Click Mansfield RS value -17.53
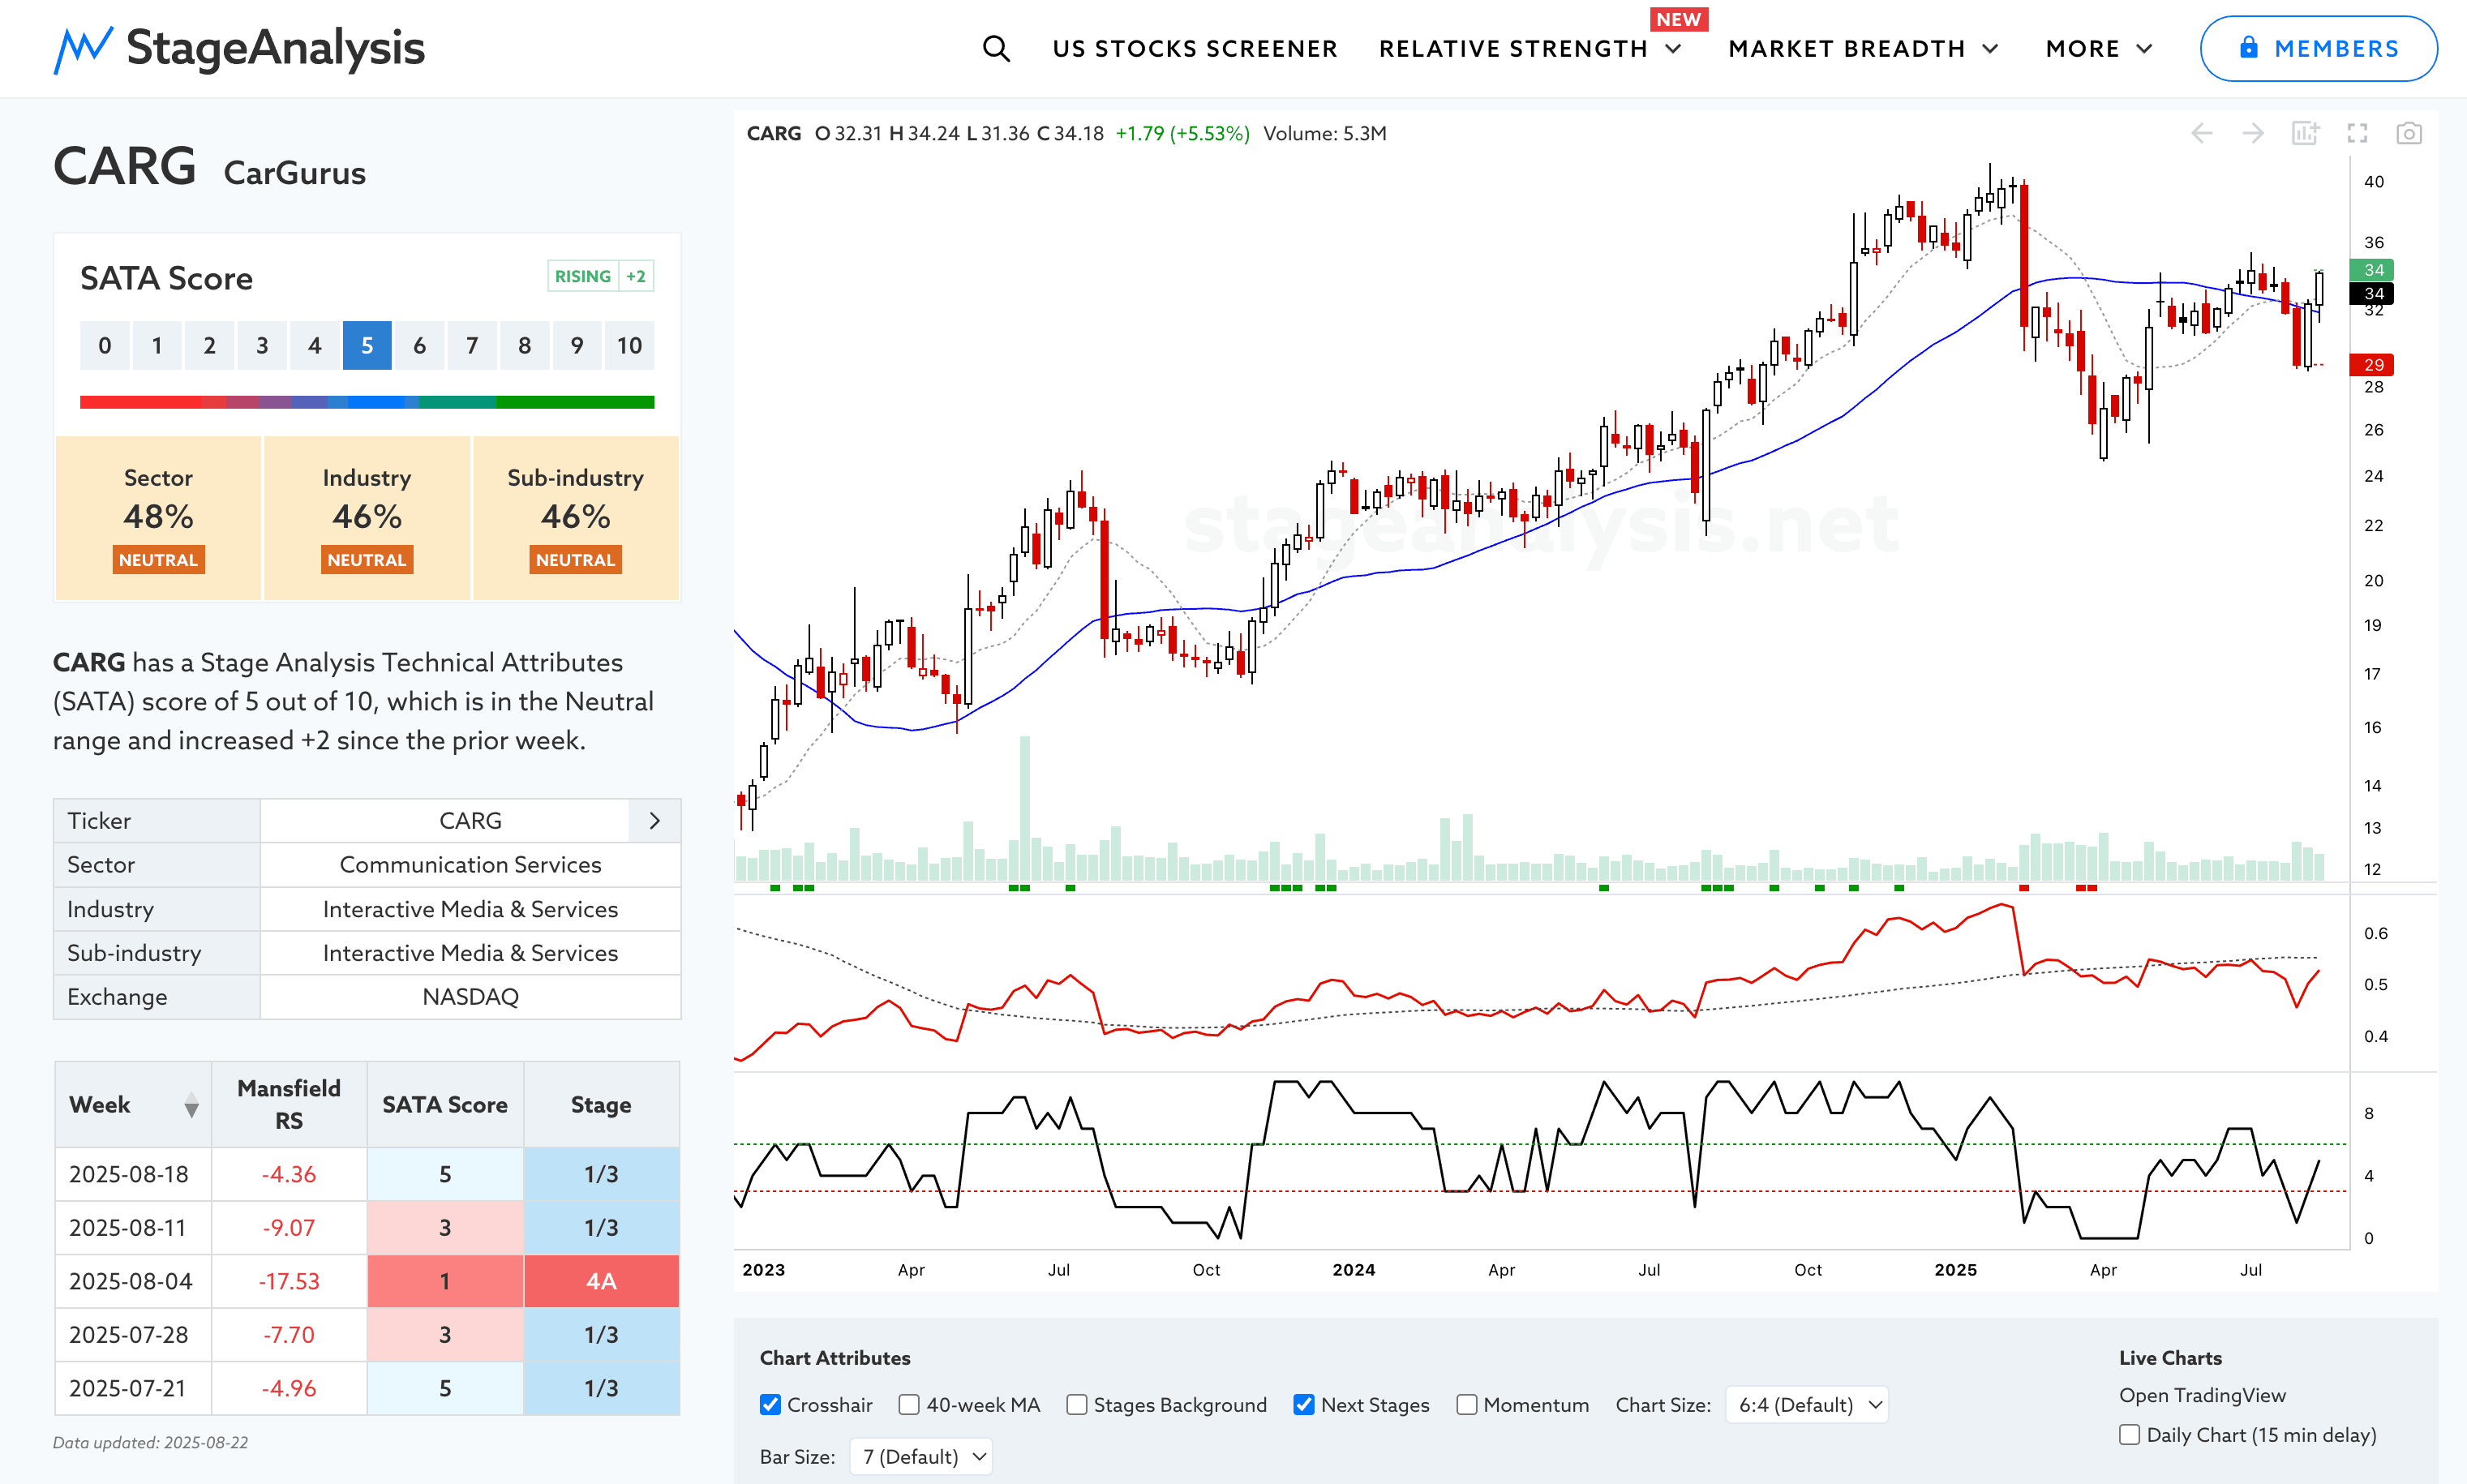This screenshot has height=1484, width=2467. [x=288, y=1281]
